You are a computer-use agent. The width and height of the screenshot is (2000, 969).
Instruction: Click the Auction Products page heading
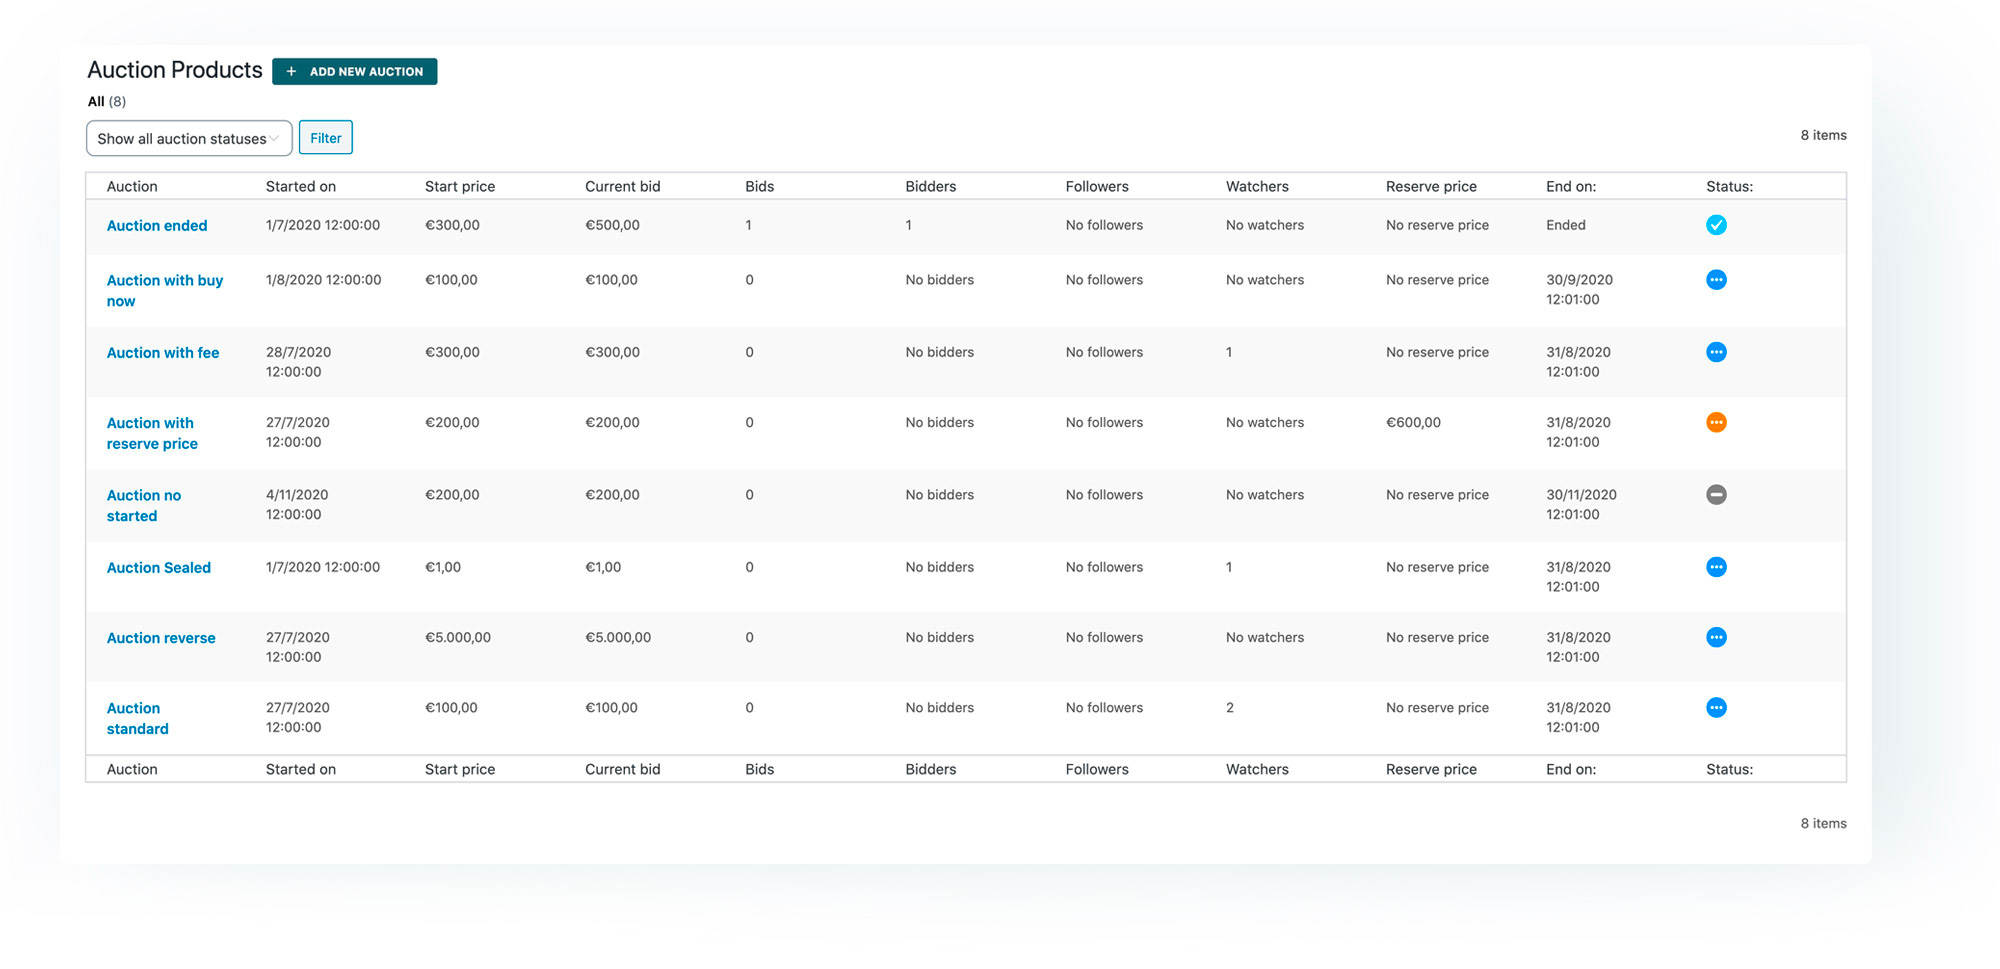coord(175,70)
